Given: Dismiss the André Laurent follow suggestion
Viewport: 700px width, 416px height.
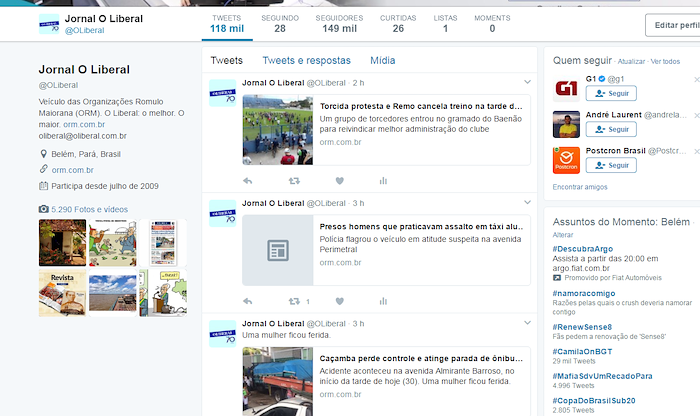Looking at the screenshot, I should pos(696,115).
